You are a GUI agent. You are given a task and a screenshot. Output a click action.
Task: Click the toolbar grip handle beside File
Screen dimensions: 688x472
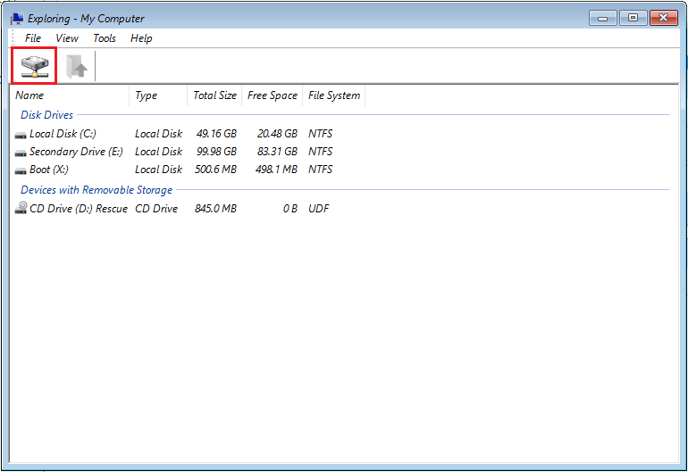pos(13,38)
